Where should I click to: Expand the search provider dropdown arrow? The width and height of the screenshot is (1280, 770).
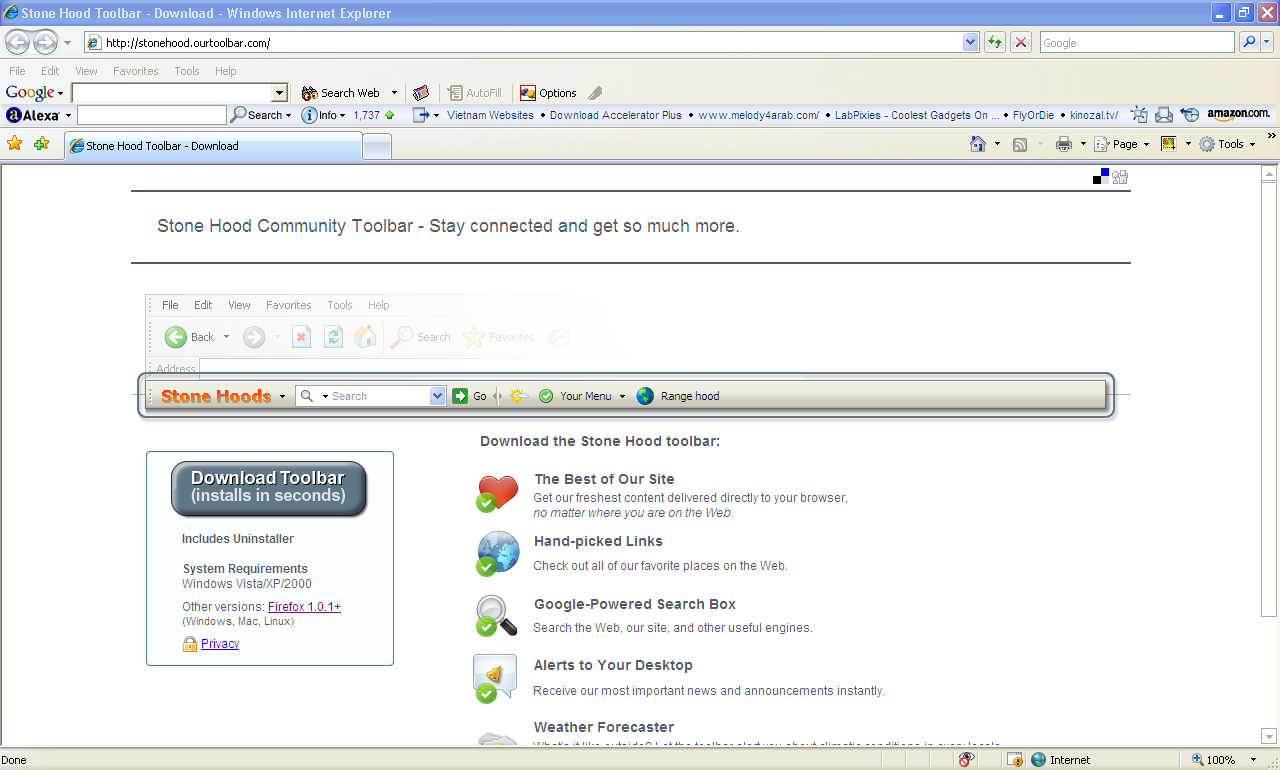click(x=1268, y=42)
